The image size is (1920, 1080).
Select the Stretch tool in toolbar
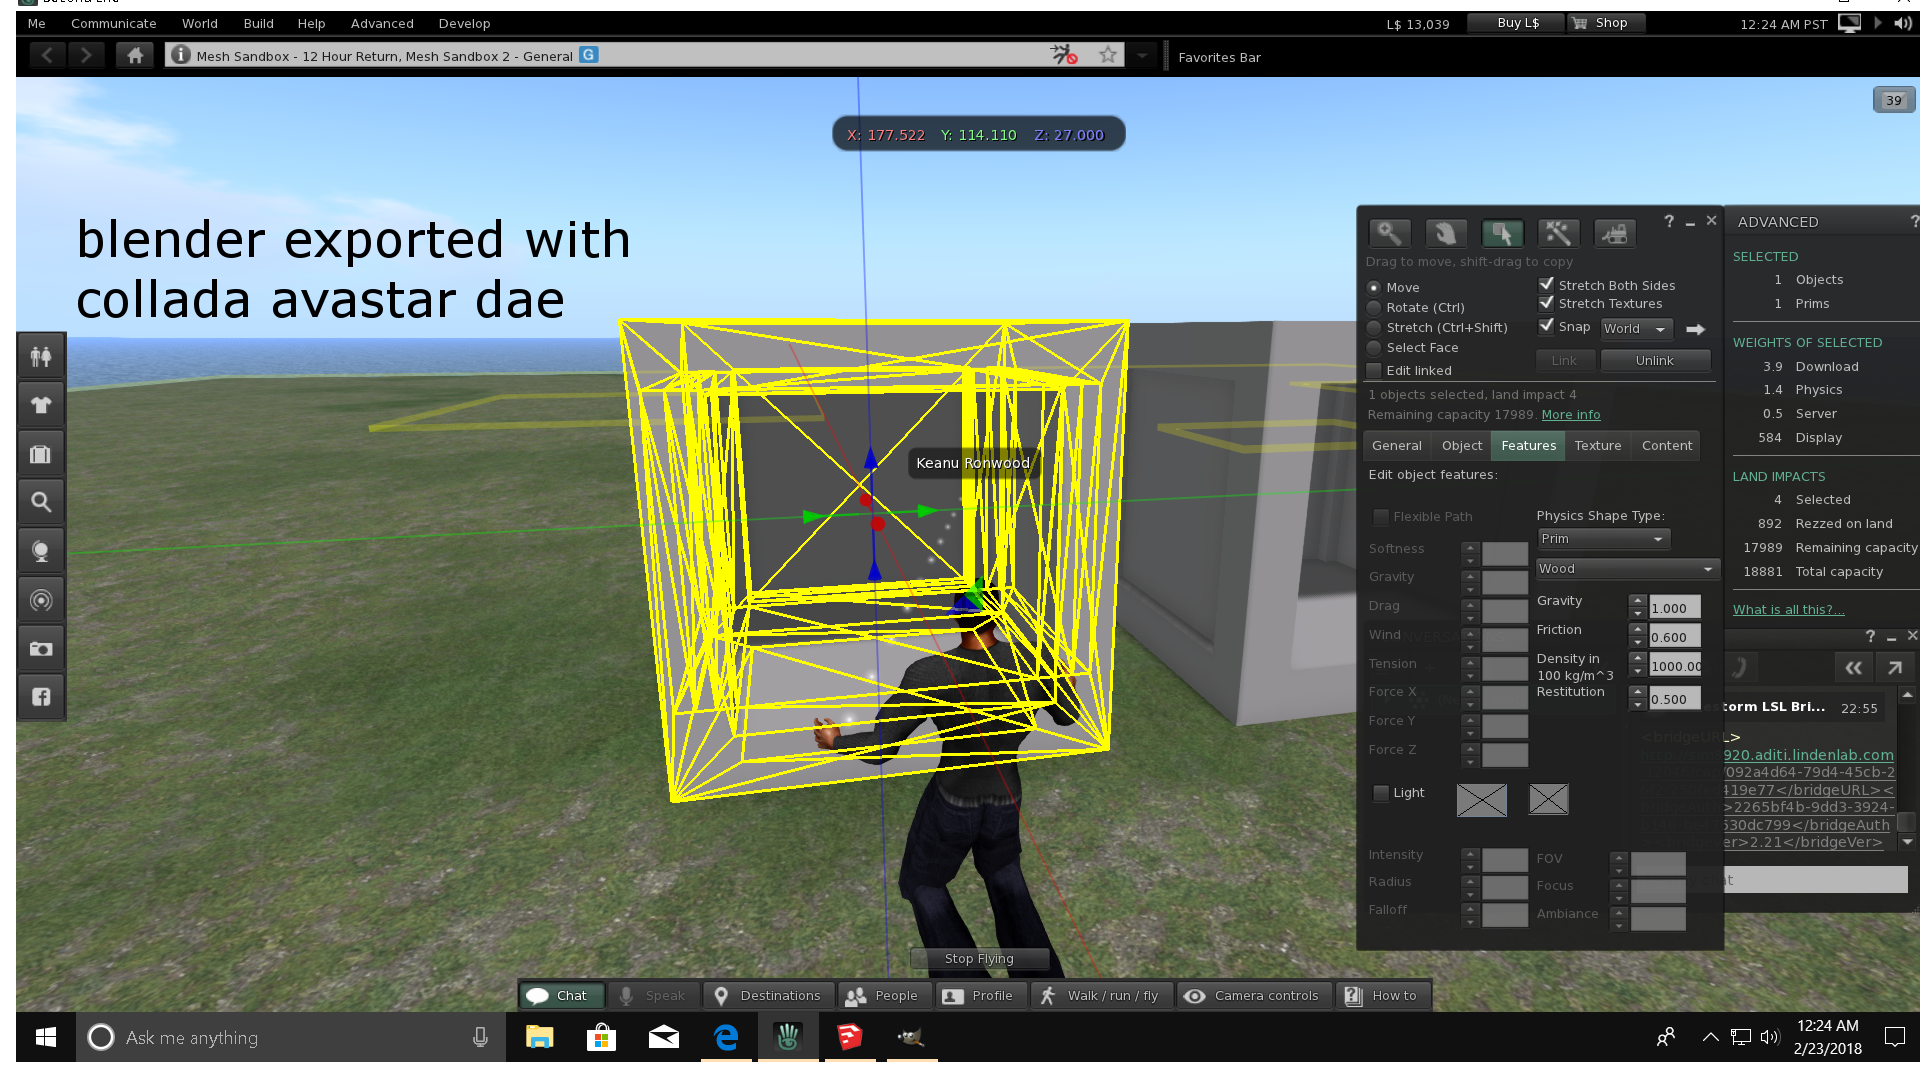(1373, 327)
